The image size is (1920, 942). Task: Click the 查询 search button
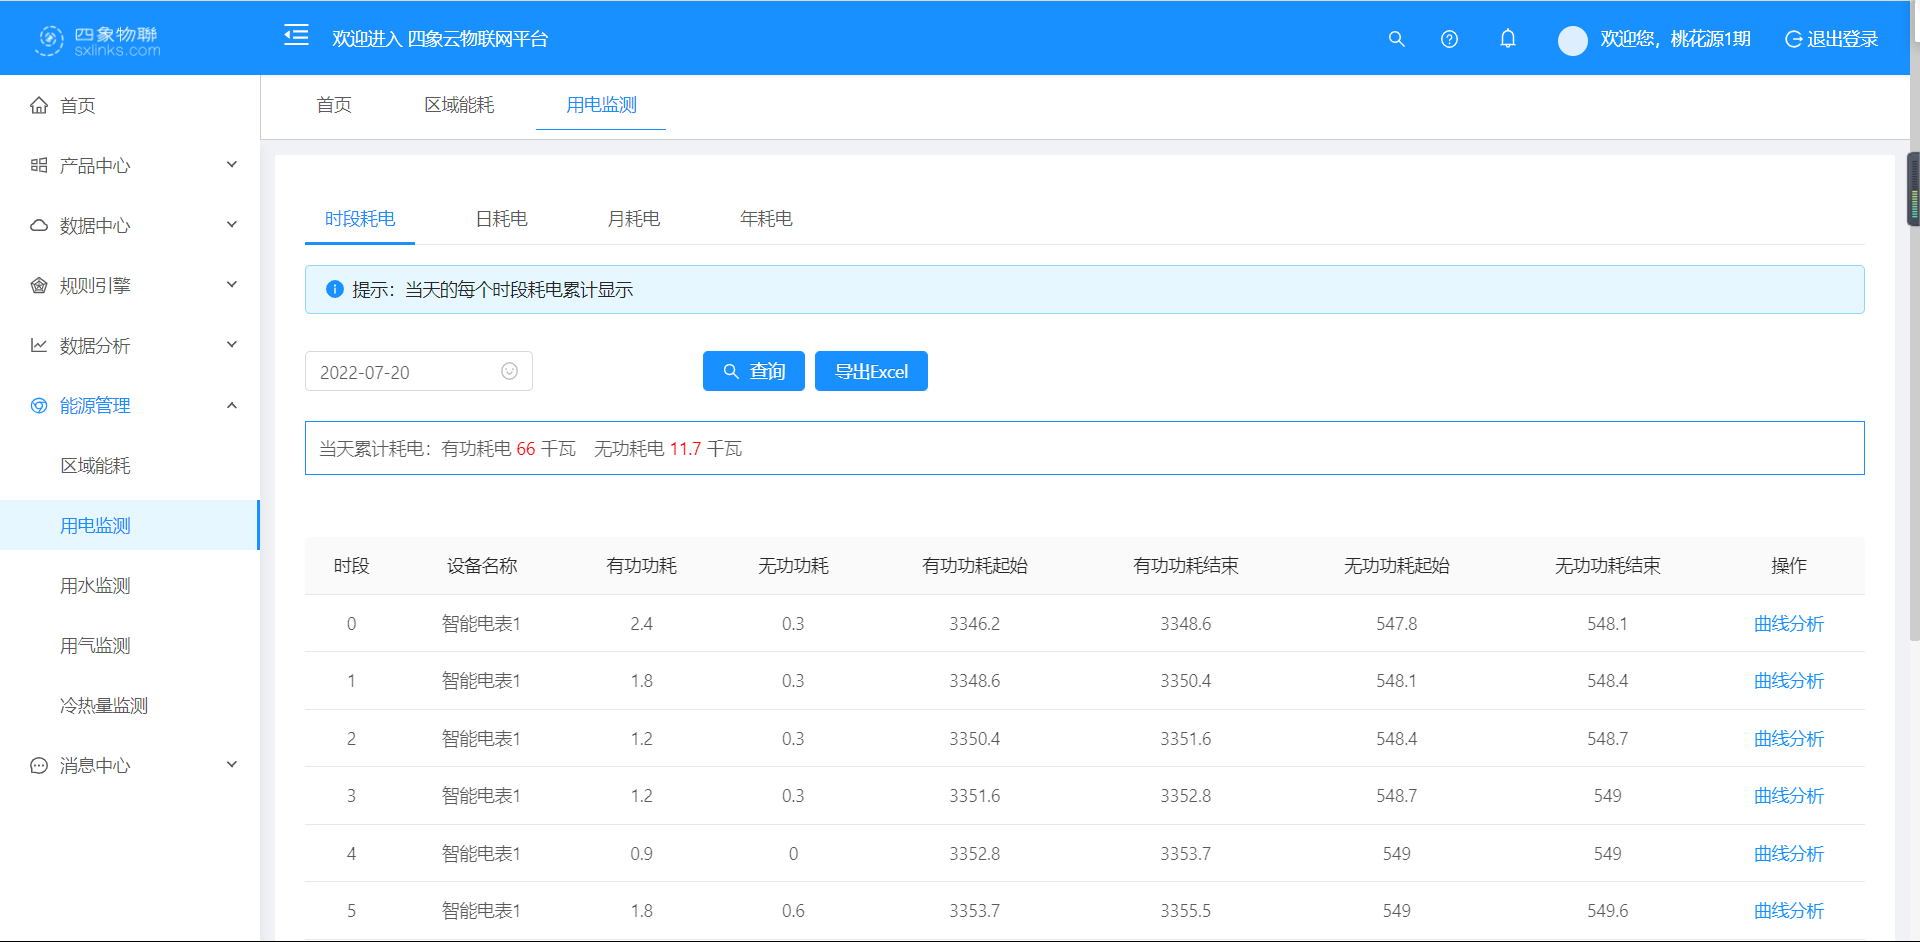pos(753,371)
